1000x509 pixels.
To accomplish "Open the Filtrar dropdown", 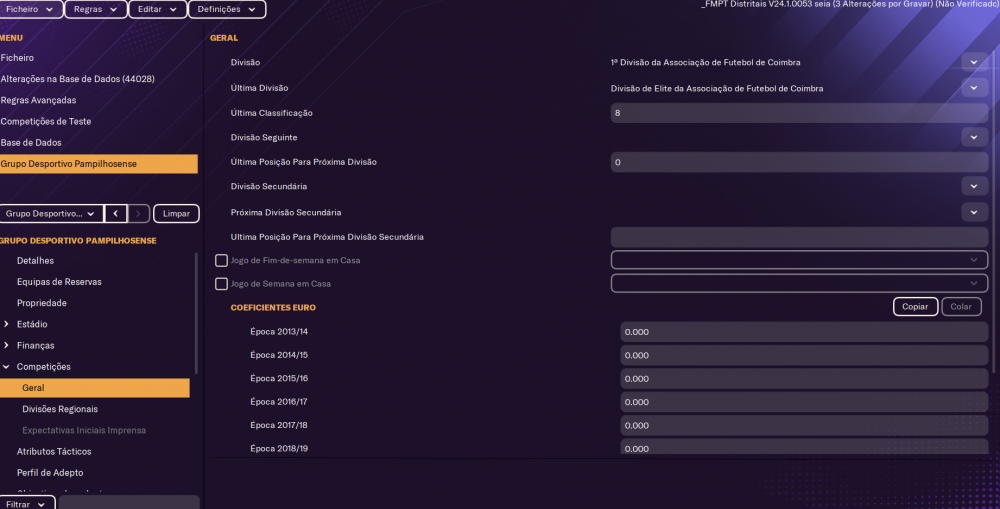I will (27, 503).
